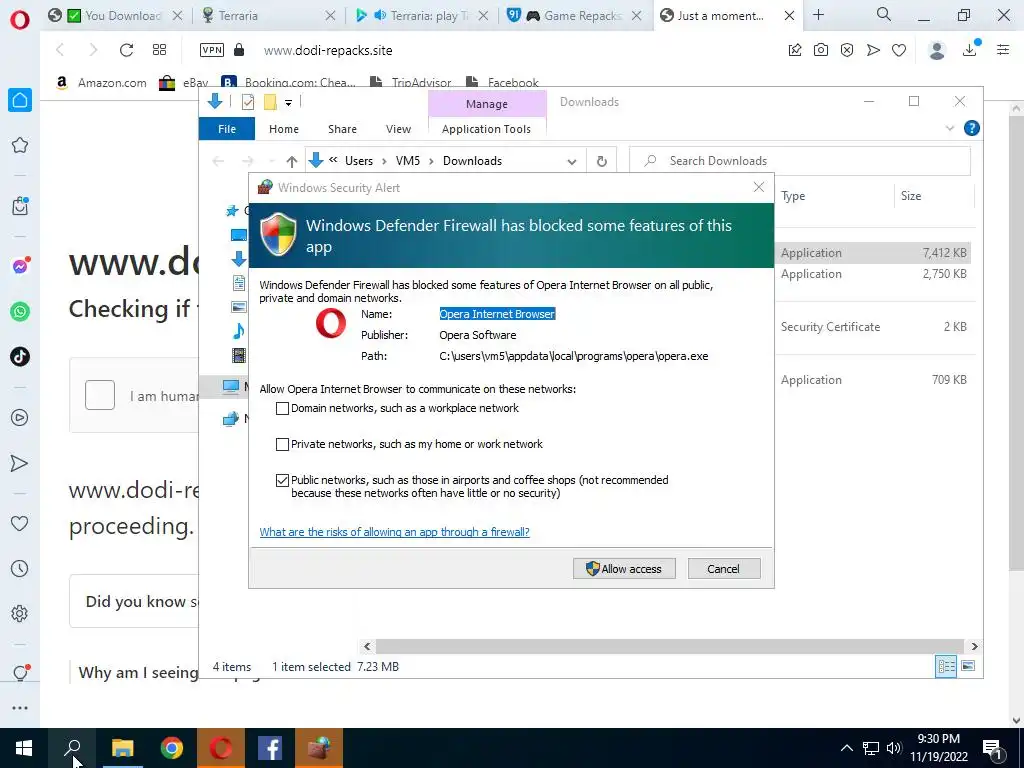Go up one folder level
1024x768 pixels.
(x=291, y=161)
